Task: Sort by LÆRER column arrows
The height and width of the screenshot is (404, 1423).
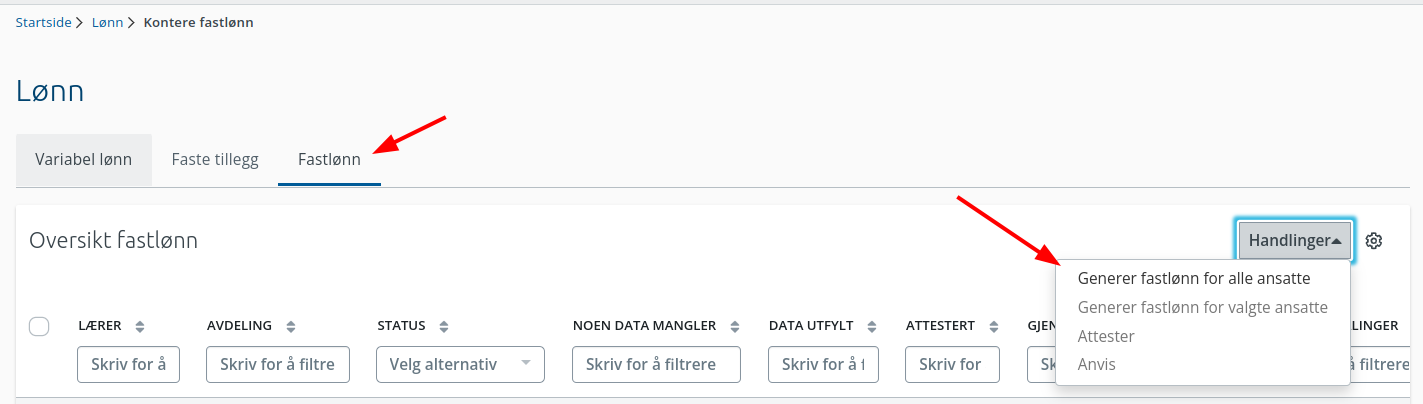Action: tap(140, 326)
